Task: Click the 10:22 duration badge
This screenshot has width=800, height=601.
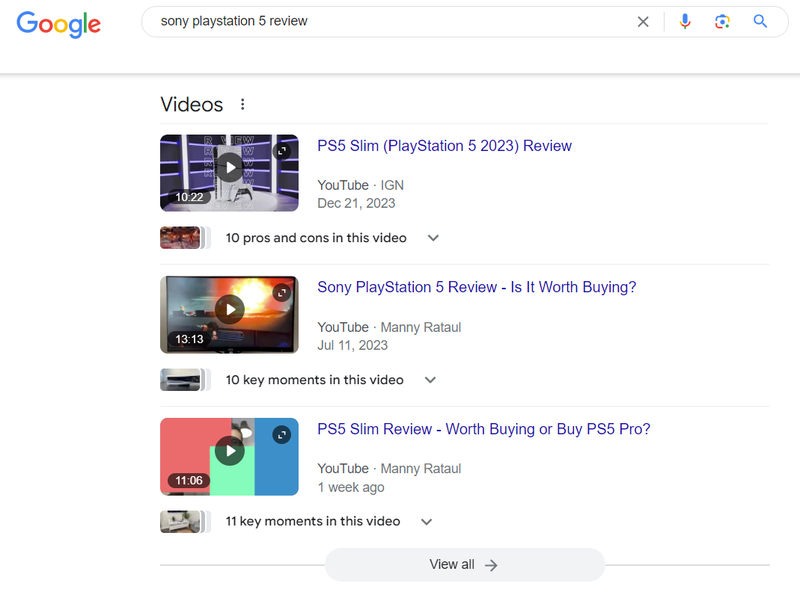Action: (189, 197)
